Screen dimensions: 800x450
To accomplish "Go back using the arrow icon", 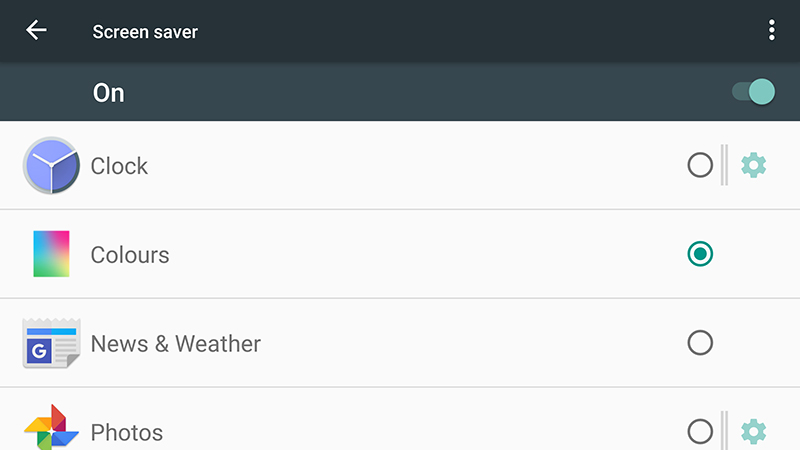I will (x=36, y=31).
